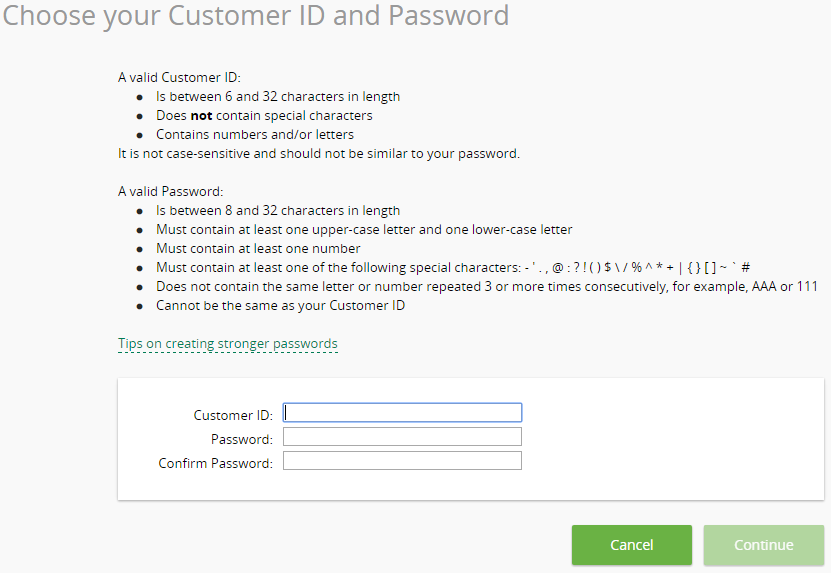Viewport: 831px width, 573px height.
Task: Click the not case-sensitive notice text
Action: pos(319,154)
